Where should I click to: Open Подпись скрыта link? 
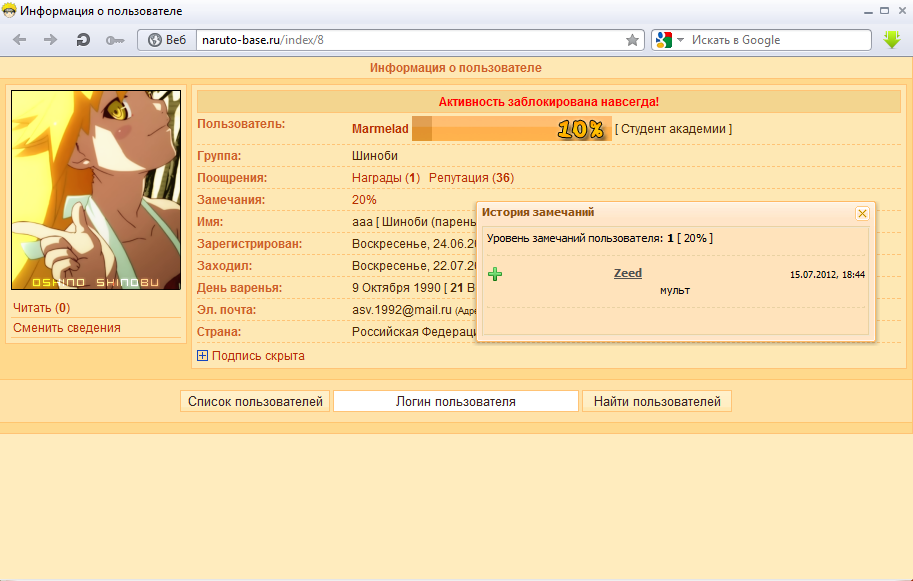pyautogui.click(x=258, y=356)
